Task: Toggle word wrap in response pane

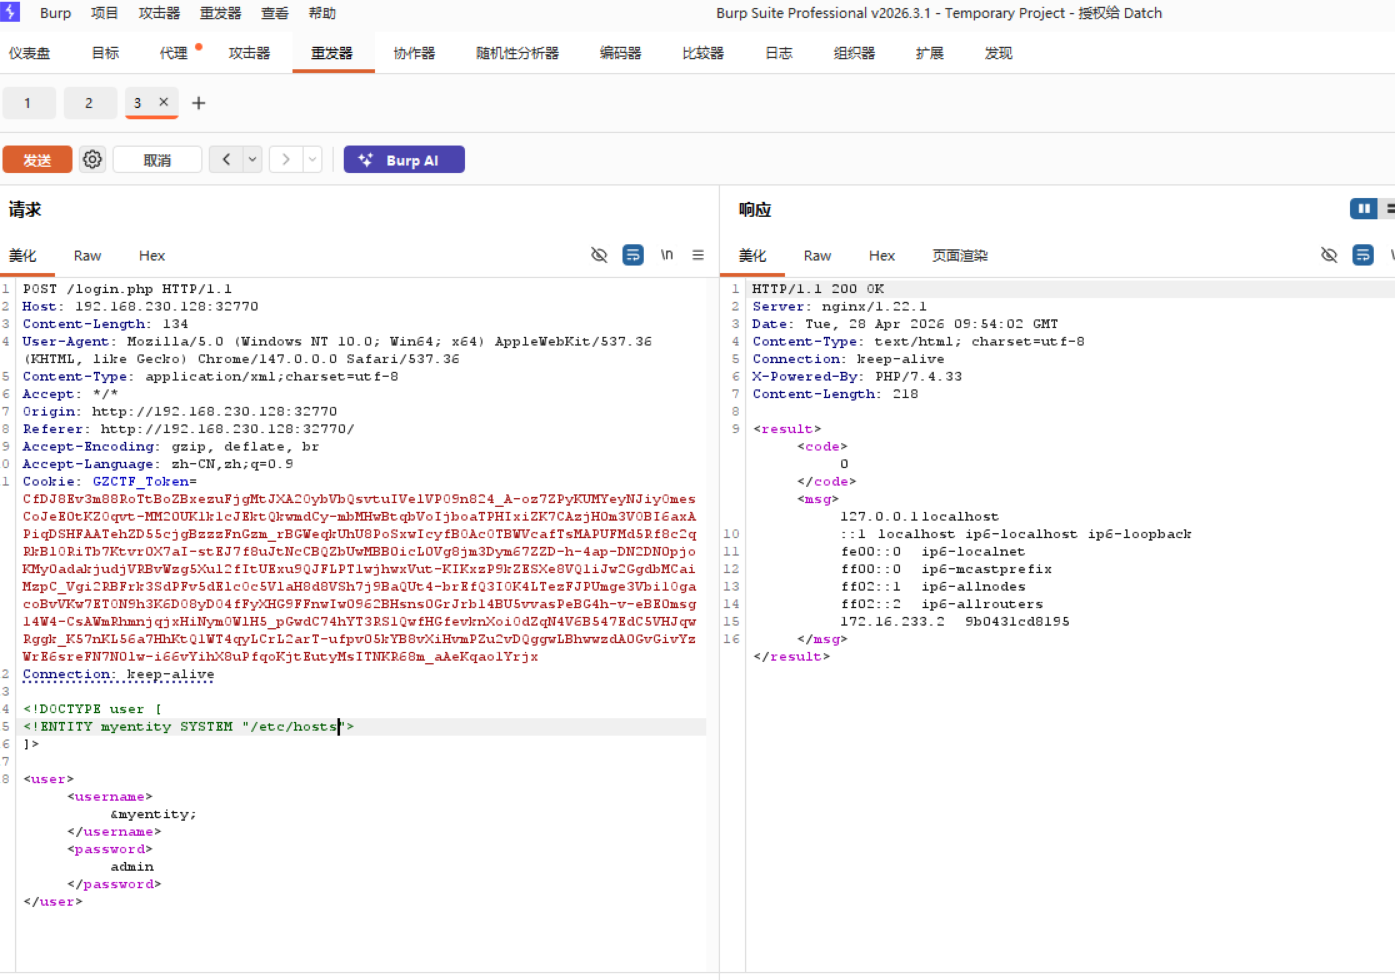Action: pos(1363,255)
